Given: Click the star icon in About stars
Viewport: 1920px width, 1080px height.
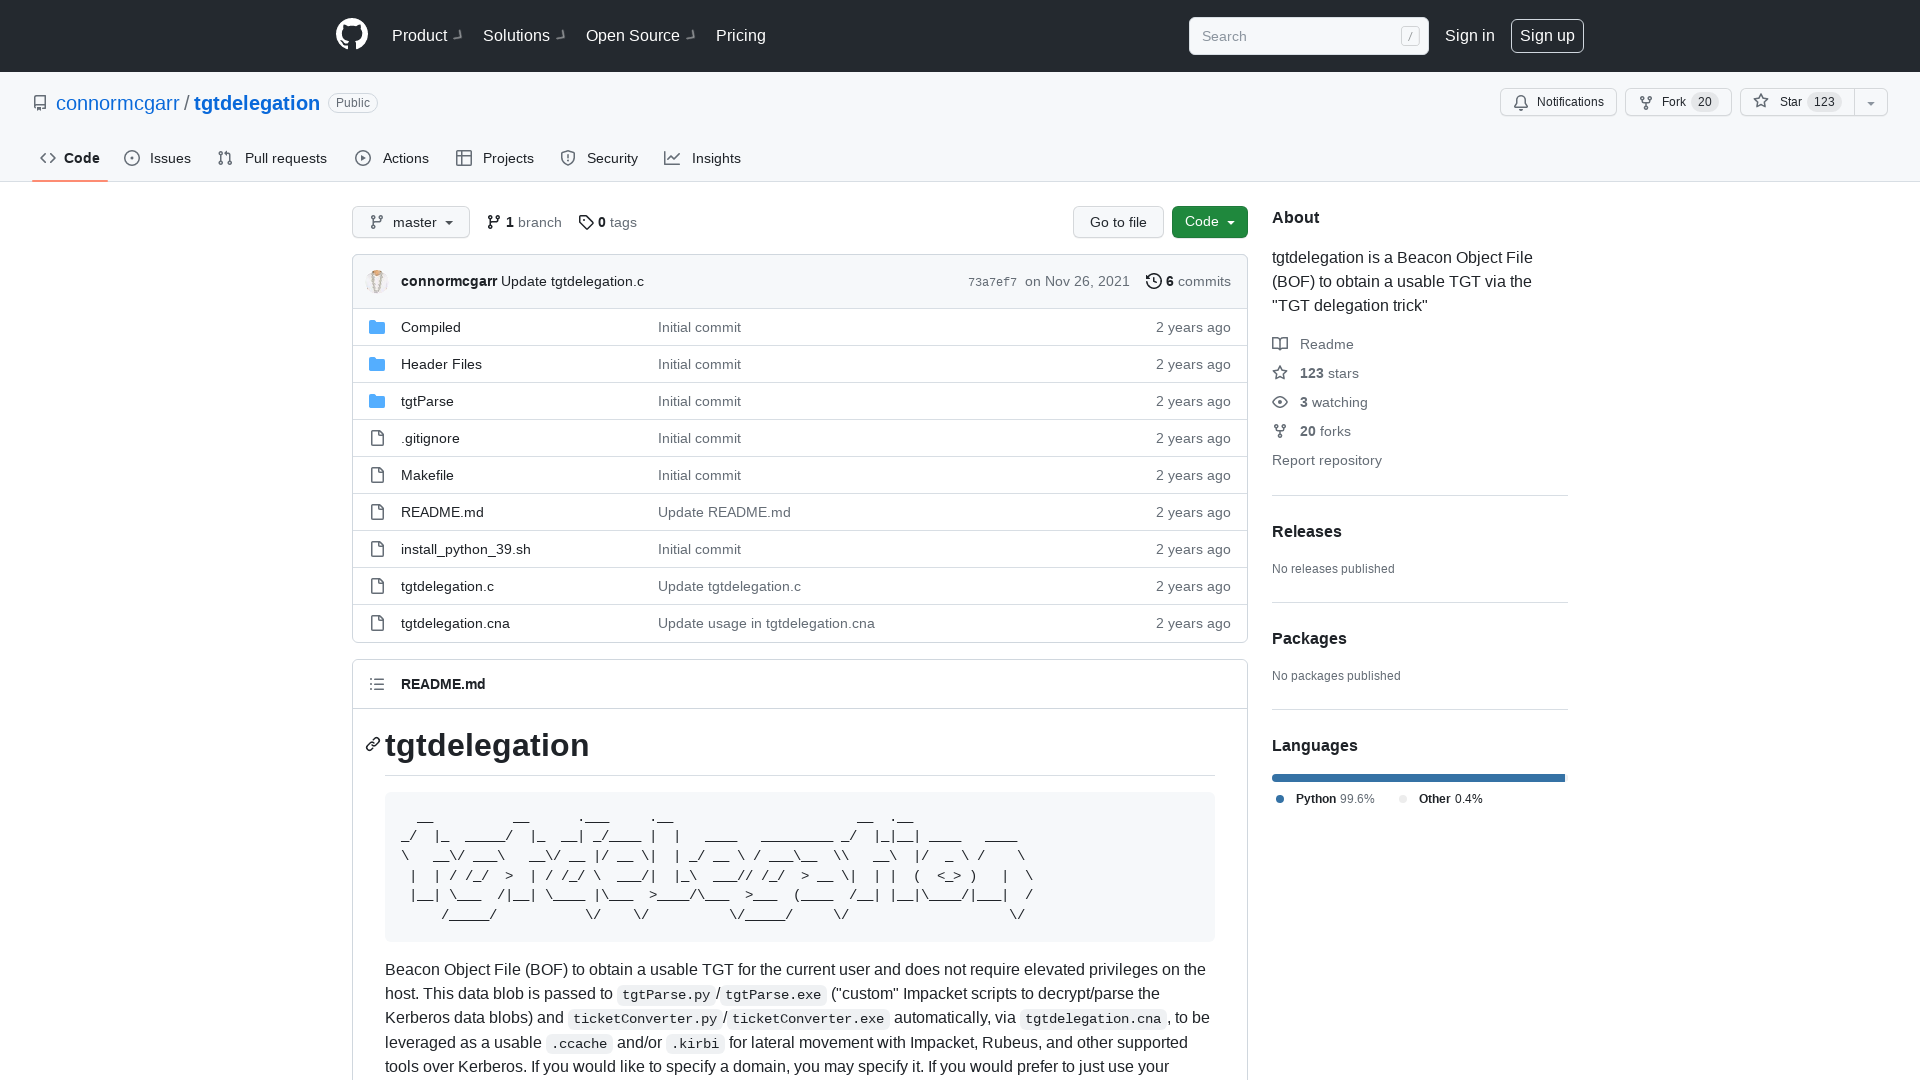Looking at the screenshot, I should coord(1280,373).
